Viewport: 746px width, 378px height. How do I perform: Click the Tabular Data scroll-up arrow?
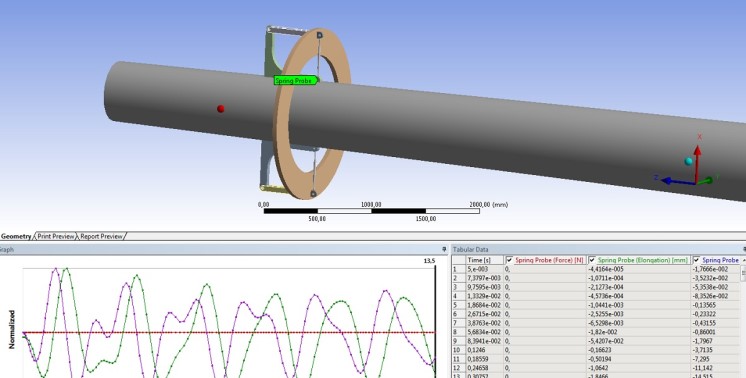pyautogui.click(x=744, y=261)
